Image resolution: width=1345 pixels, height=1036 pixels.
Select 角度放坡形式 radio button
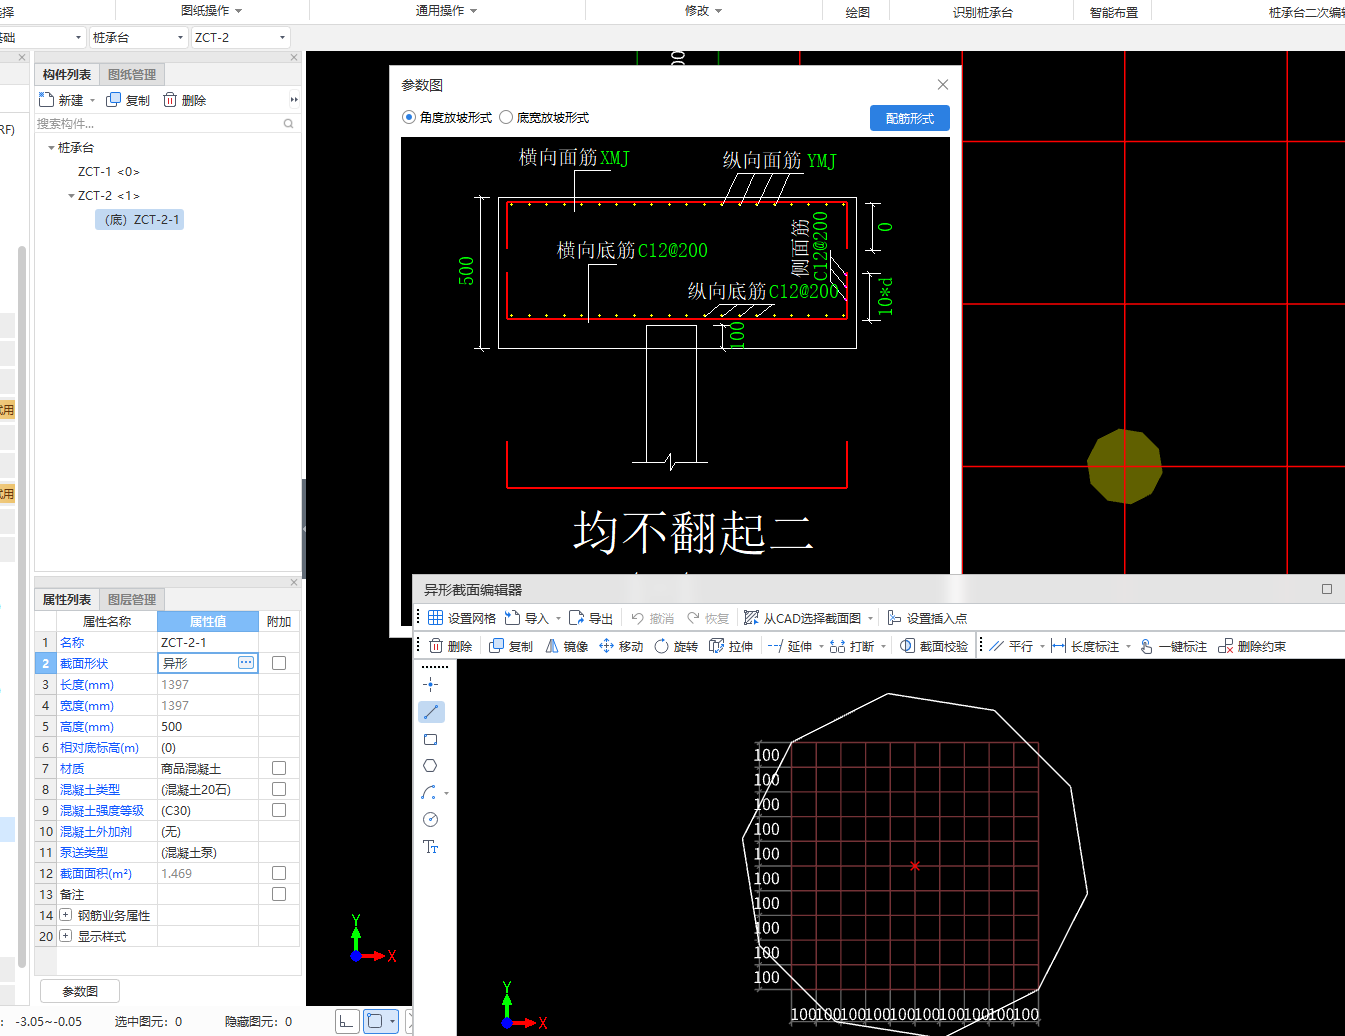pos(409,117)
